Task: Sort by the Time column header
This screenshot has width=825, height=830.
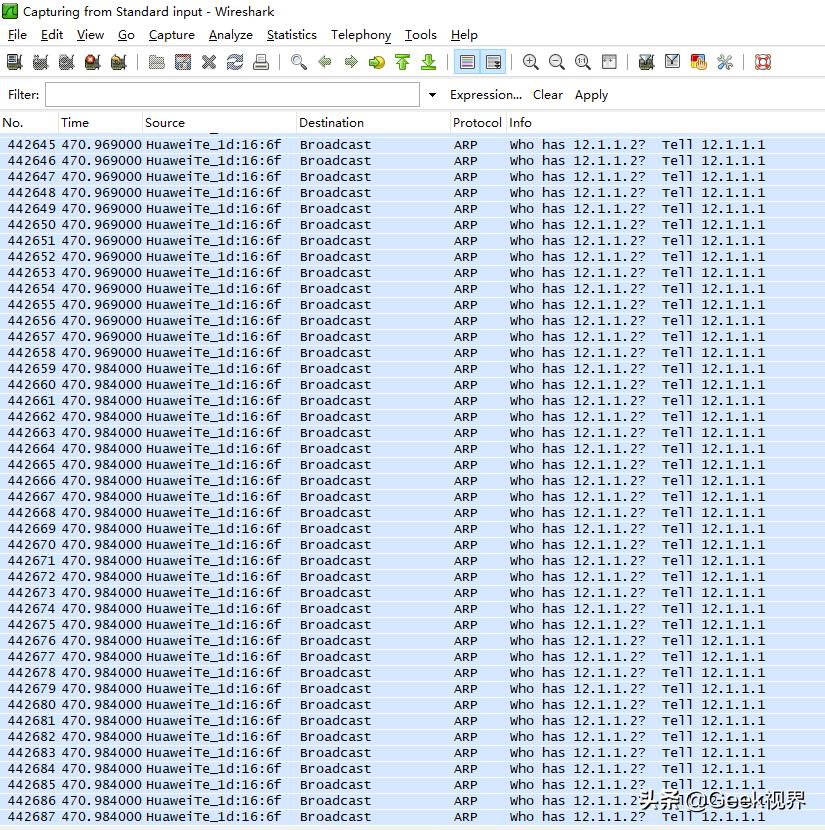Action: click(x=101, y=122)
